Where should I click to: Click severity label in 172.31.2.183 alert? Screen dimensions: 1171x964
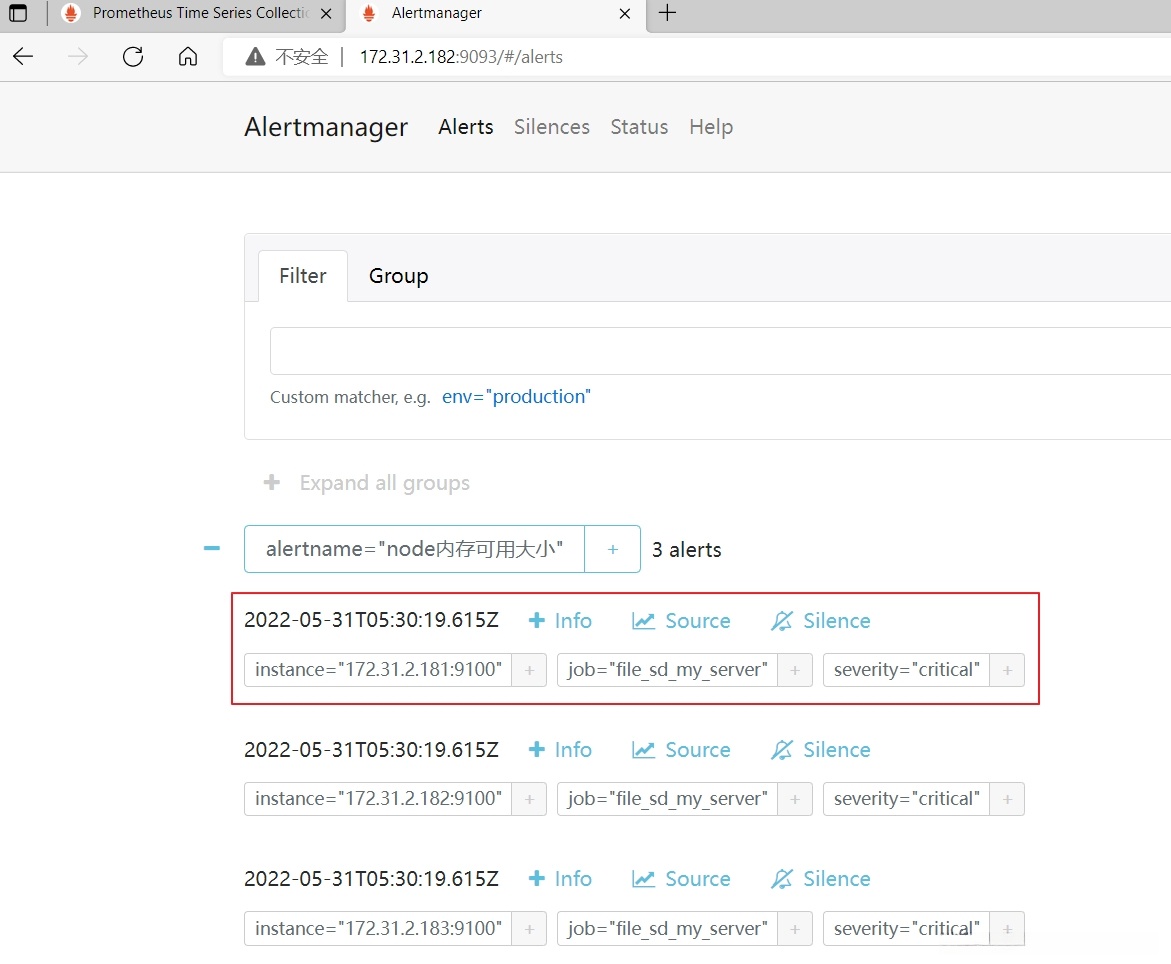pyautogui.click(x=907, y=928)
